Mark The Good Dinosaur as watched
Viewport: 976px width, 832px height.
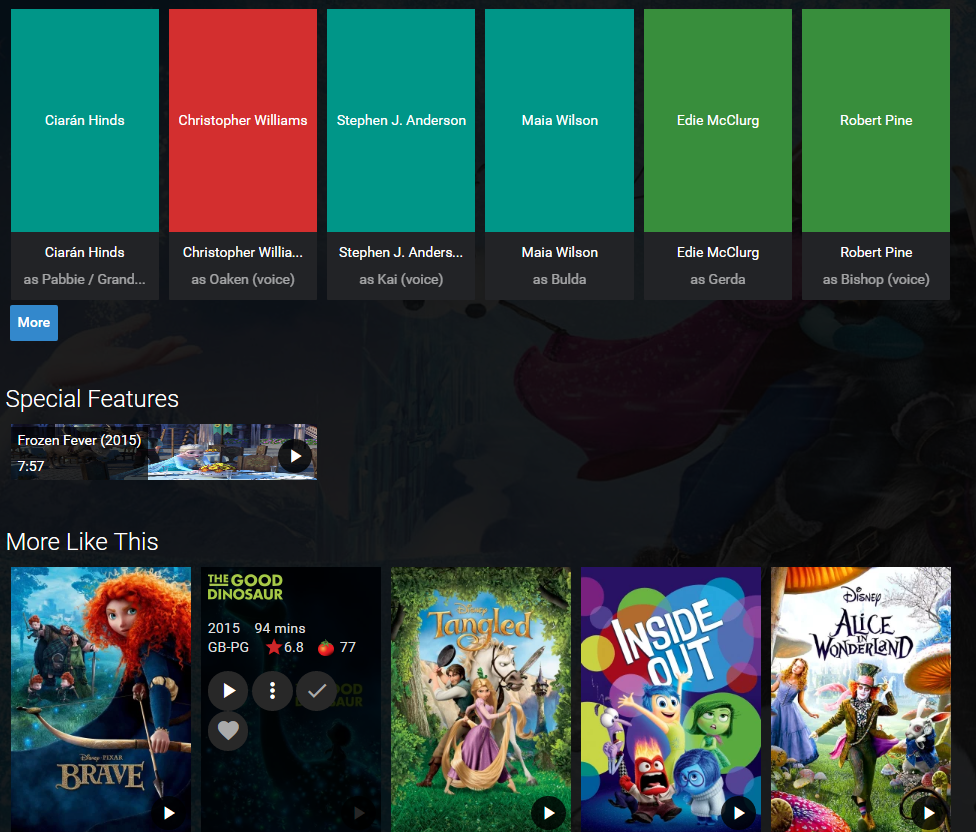tap(316, 690)
